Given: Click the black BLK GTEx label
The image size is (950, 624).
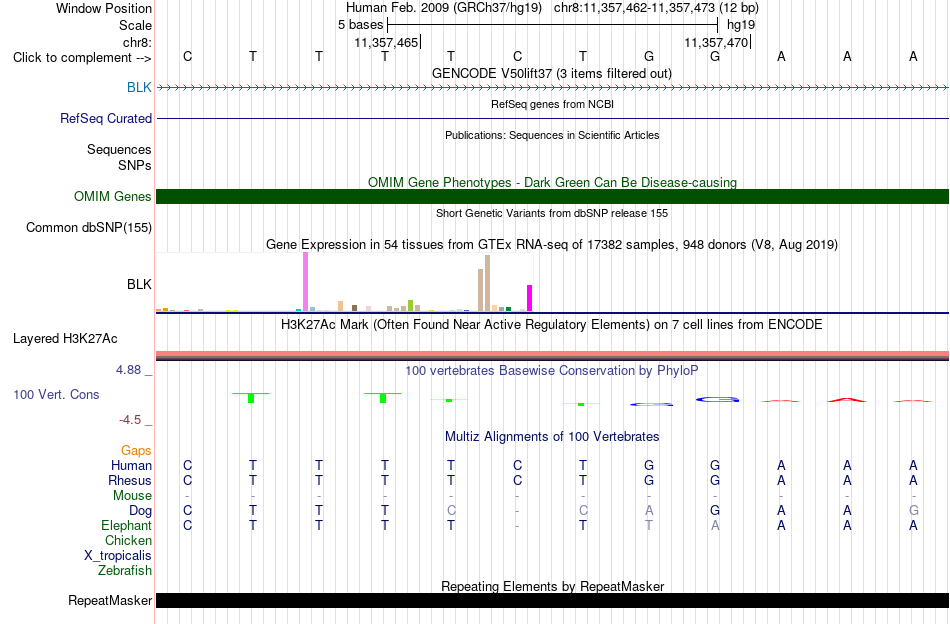Looking at the screenshot, I should (139, 284).
